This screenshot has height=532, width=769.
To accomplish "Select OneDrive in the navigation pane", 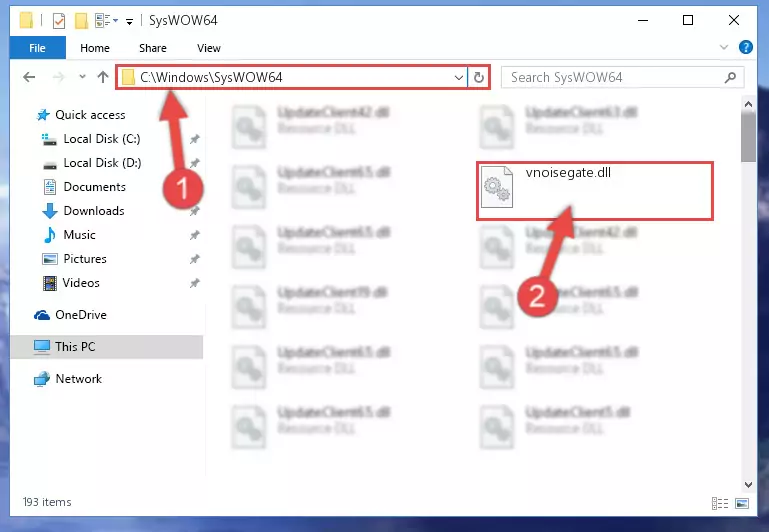I will click(x=81, y=315).
